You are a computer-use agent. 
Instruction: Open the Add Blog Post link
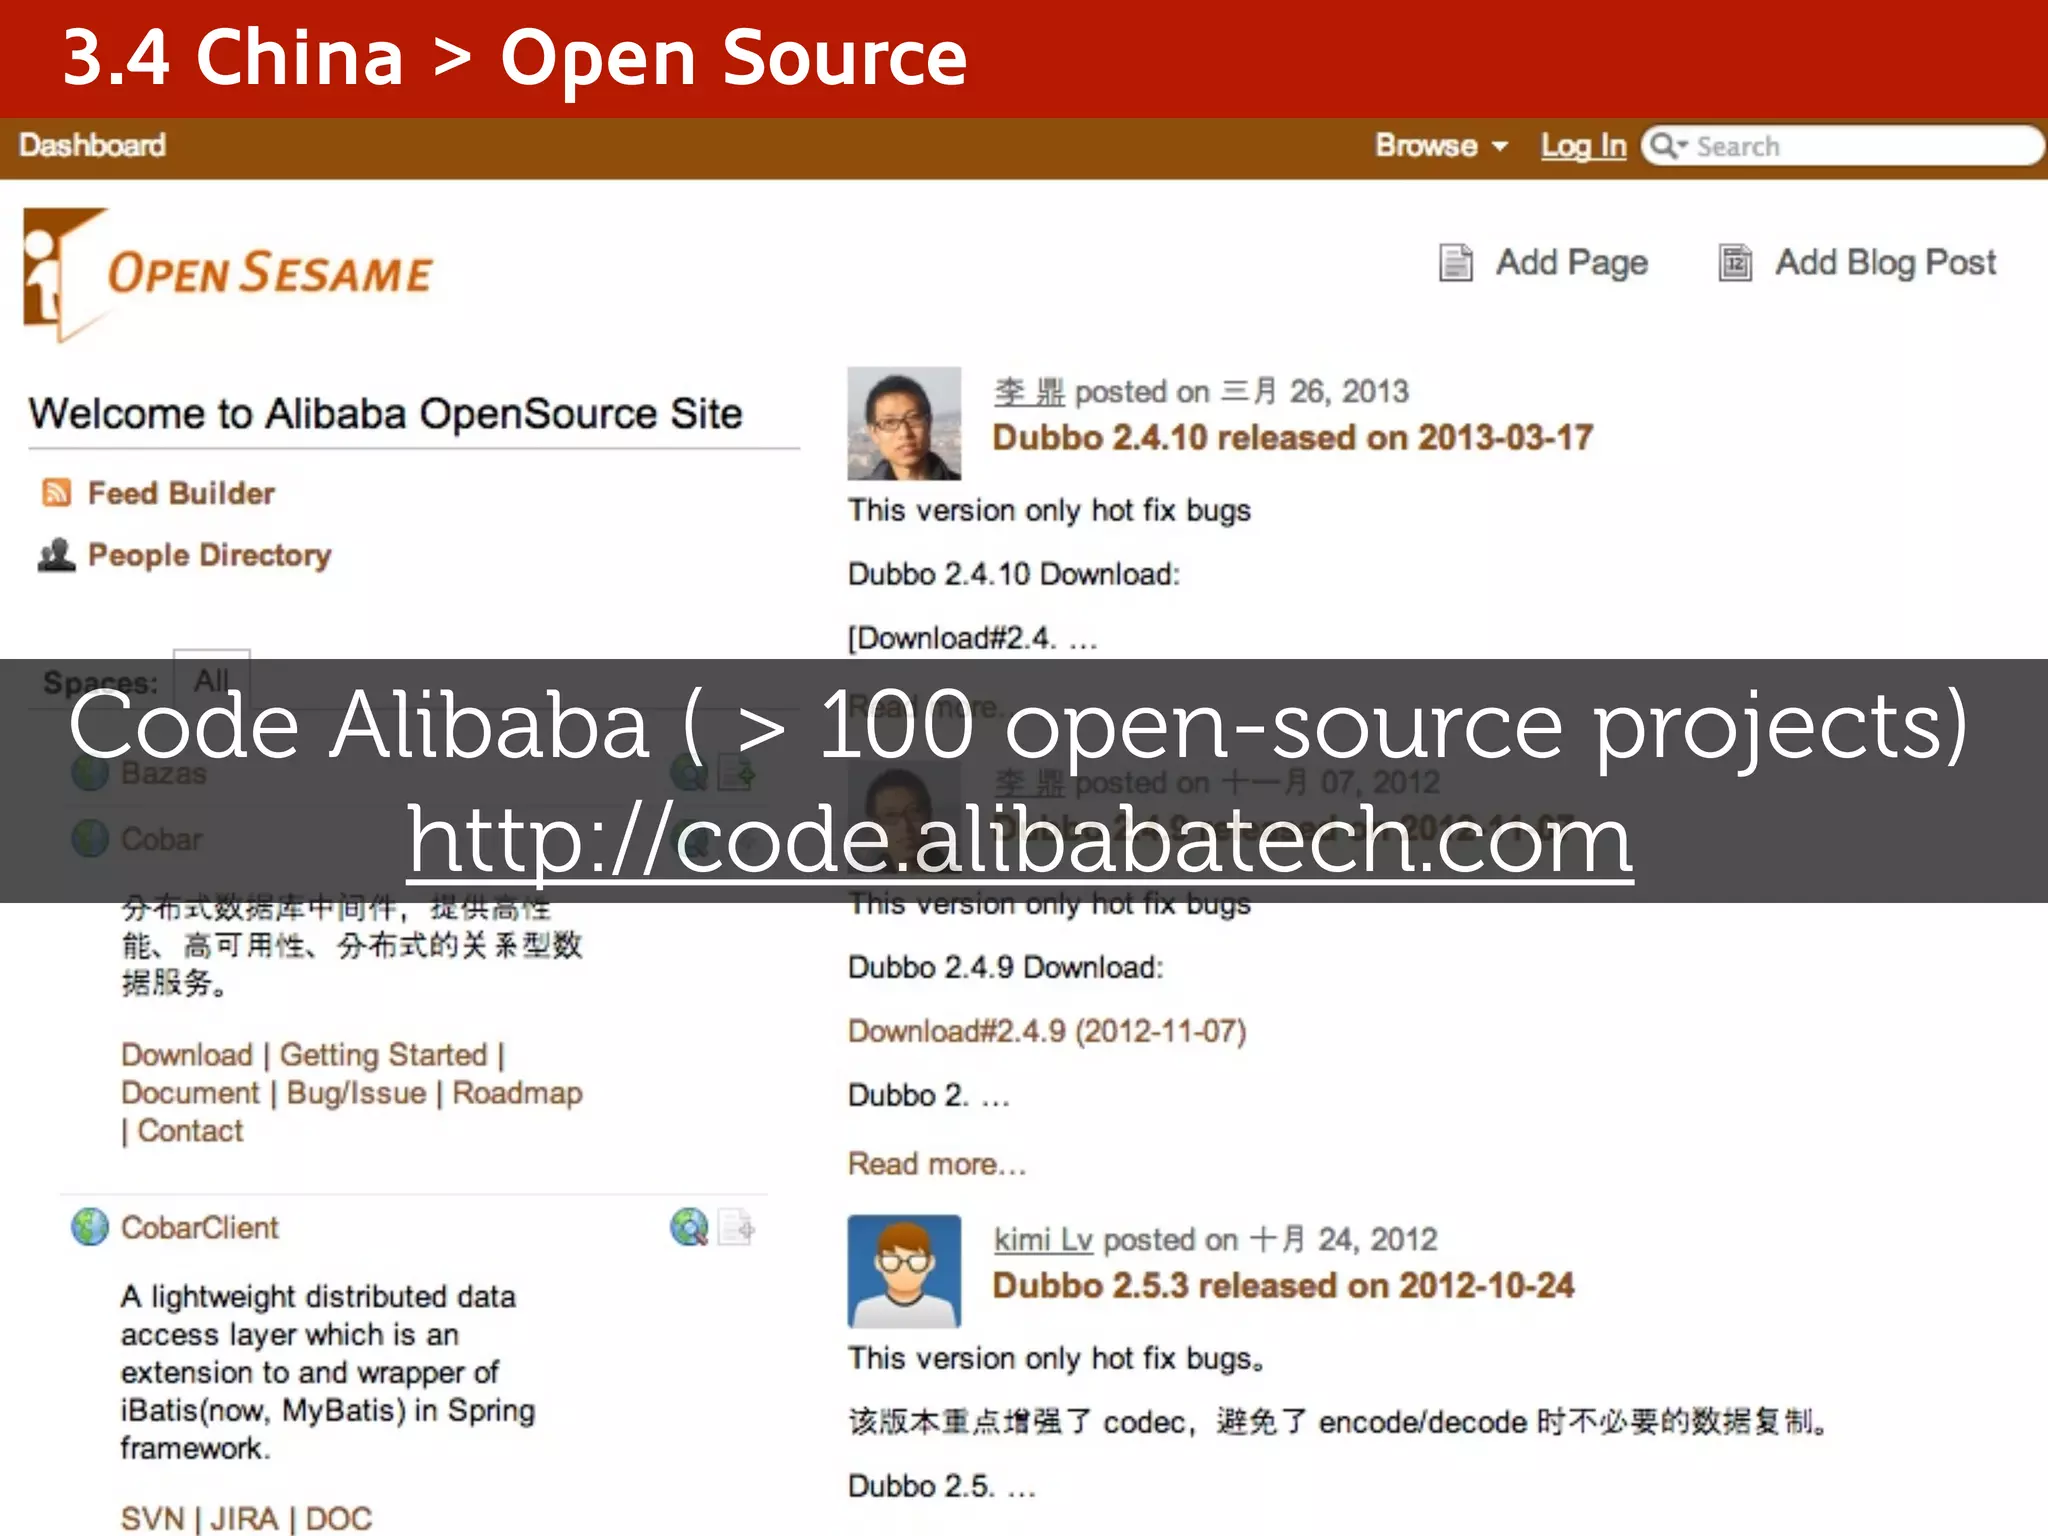point(1885,263)
